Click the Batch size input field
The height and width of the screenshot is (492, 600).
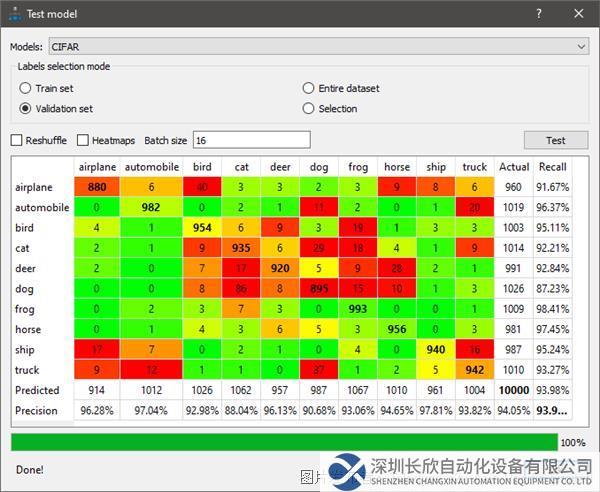[251, 140]
